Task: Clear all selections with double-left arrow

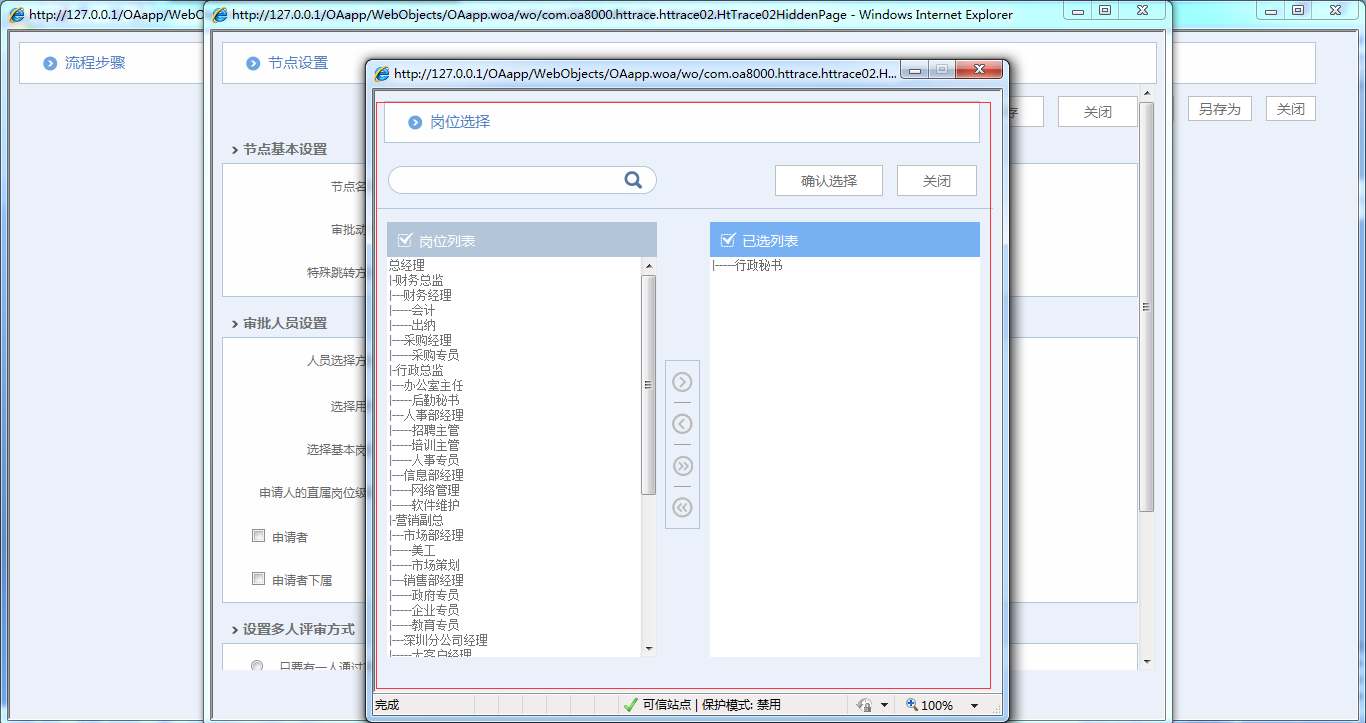Action: (x=682, y=507)
